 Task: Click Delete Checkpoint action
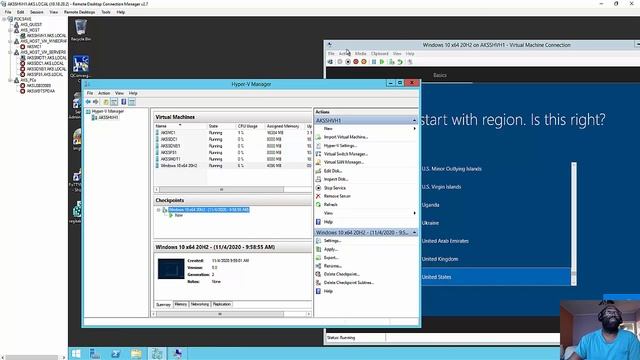coord(342,274)
